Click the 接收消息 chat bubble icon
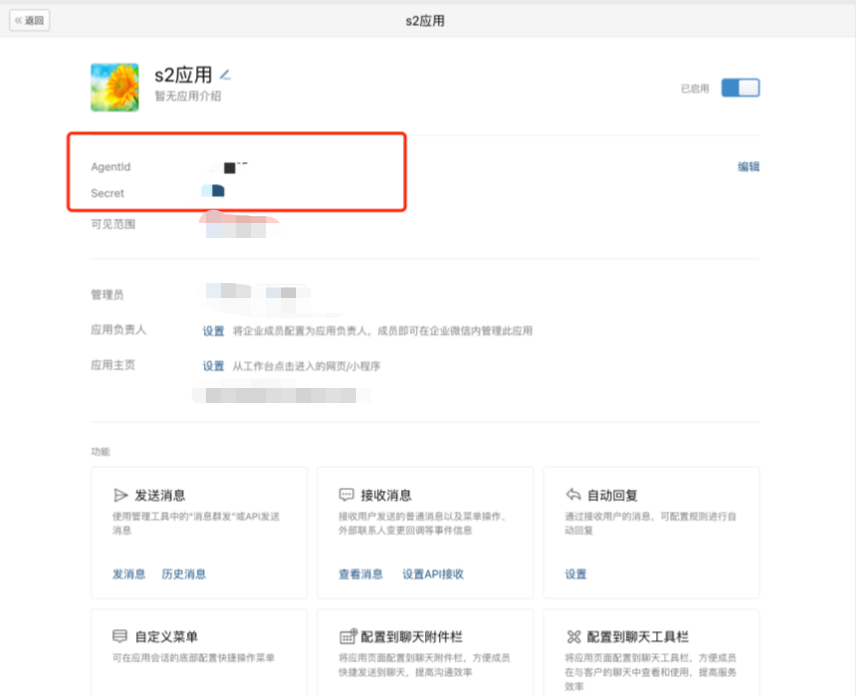This screenshot has width=856, height=696. 347,495
